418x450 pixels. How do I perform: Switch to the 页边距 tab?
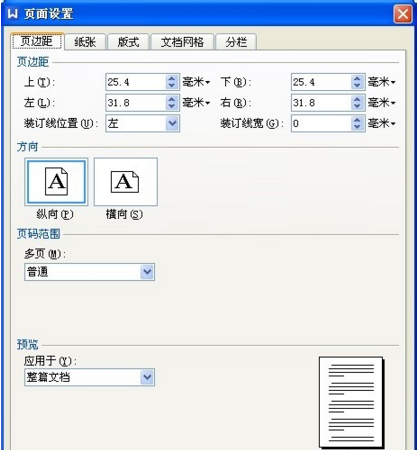pyautogui.click(x=37, y=41)
